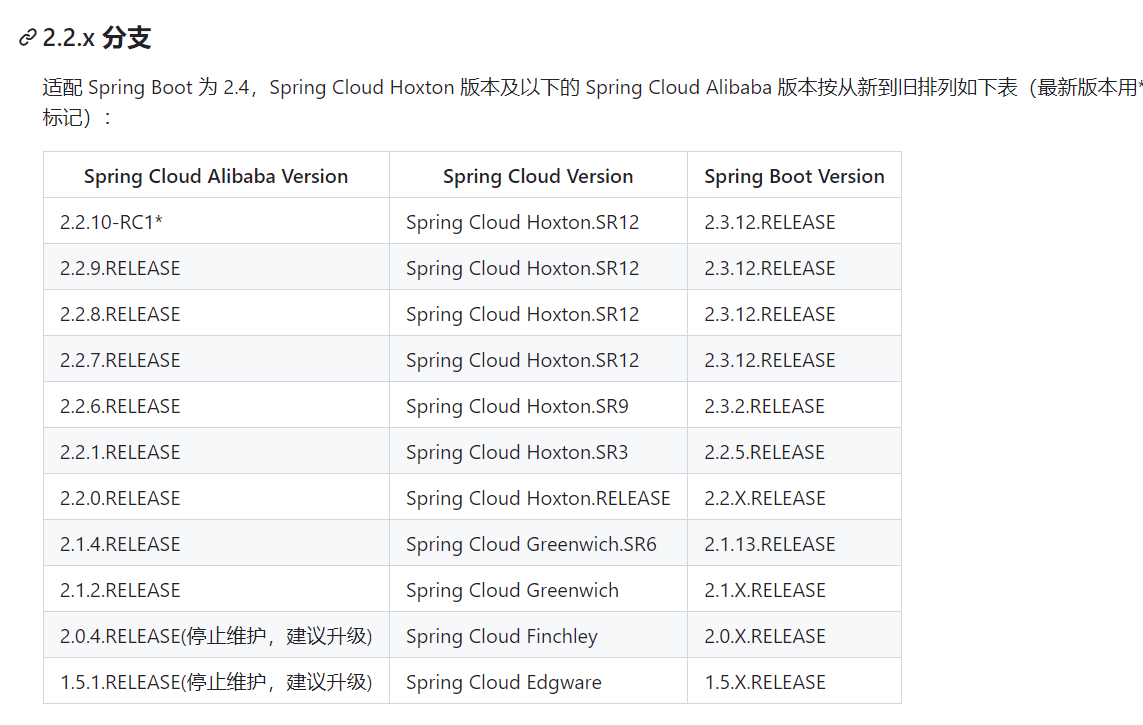This screenshot has width=1143, height=725.
Task: Select 2.3.12.RELEASE in the 2.2.8.RELEASE row
Action: (794, 313)
